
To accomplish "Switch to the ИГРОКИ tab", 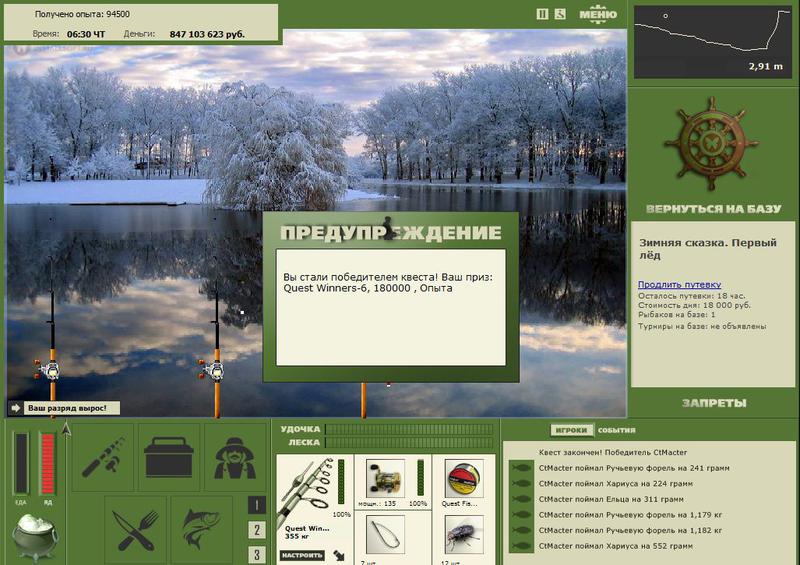I will click(x=571, y=430).
